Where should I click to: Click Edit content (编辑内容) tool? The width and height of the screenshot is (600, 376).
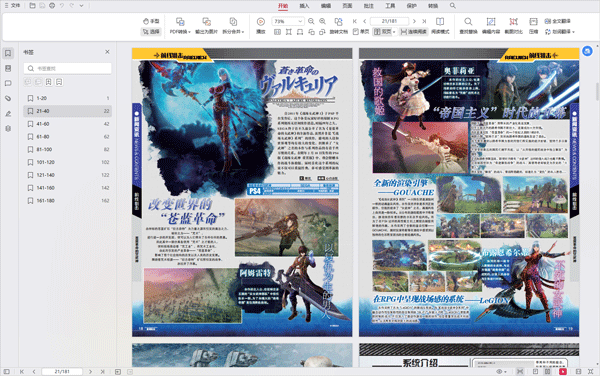click(x=491, y=26)
